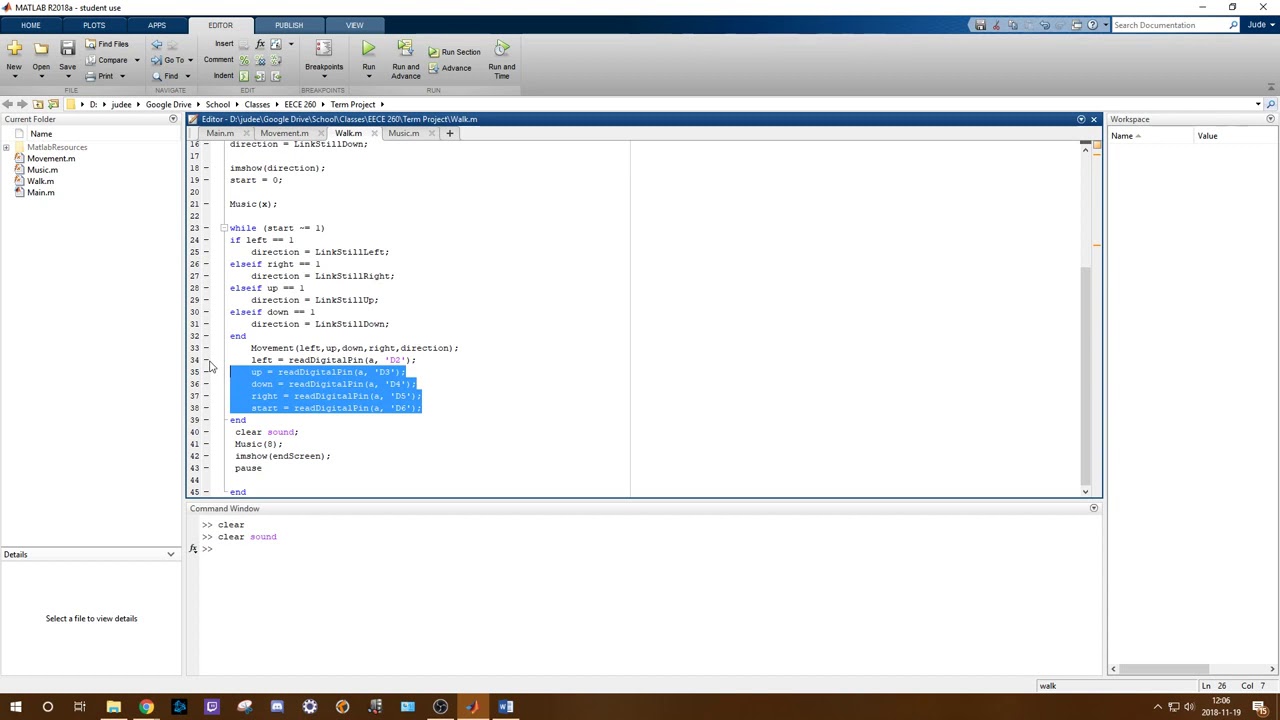The height and width of the screenshot is (720, 1280).
Task: Click the undo icon in quick access toolbar
Action: [x=1044, y=25]
